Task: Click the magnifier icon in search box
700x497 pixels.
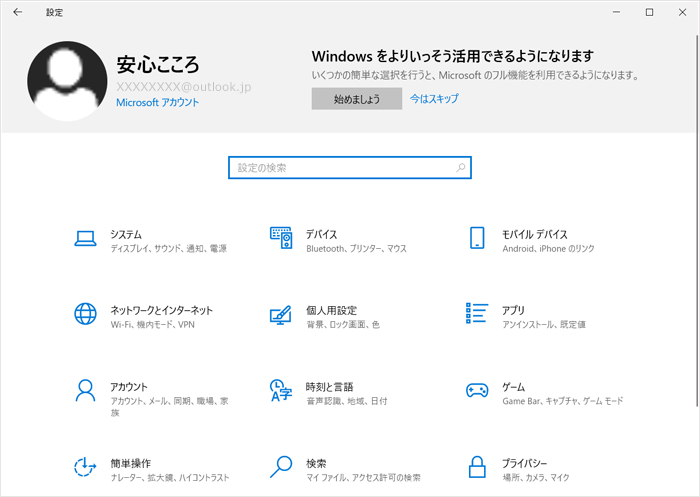Action: (461, 168)
